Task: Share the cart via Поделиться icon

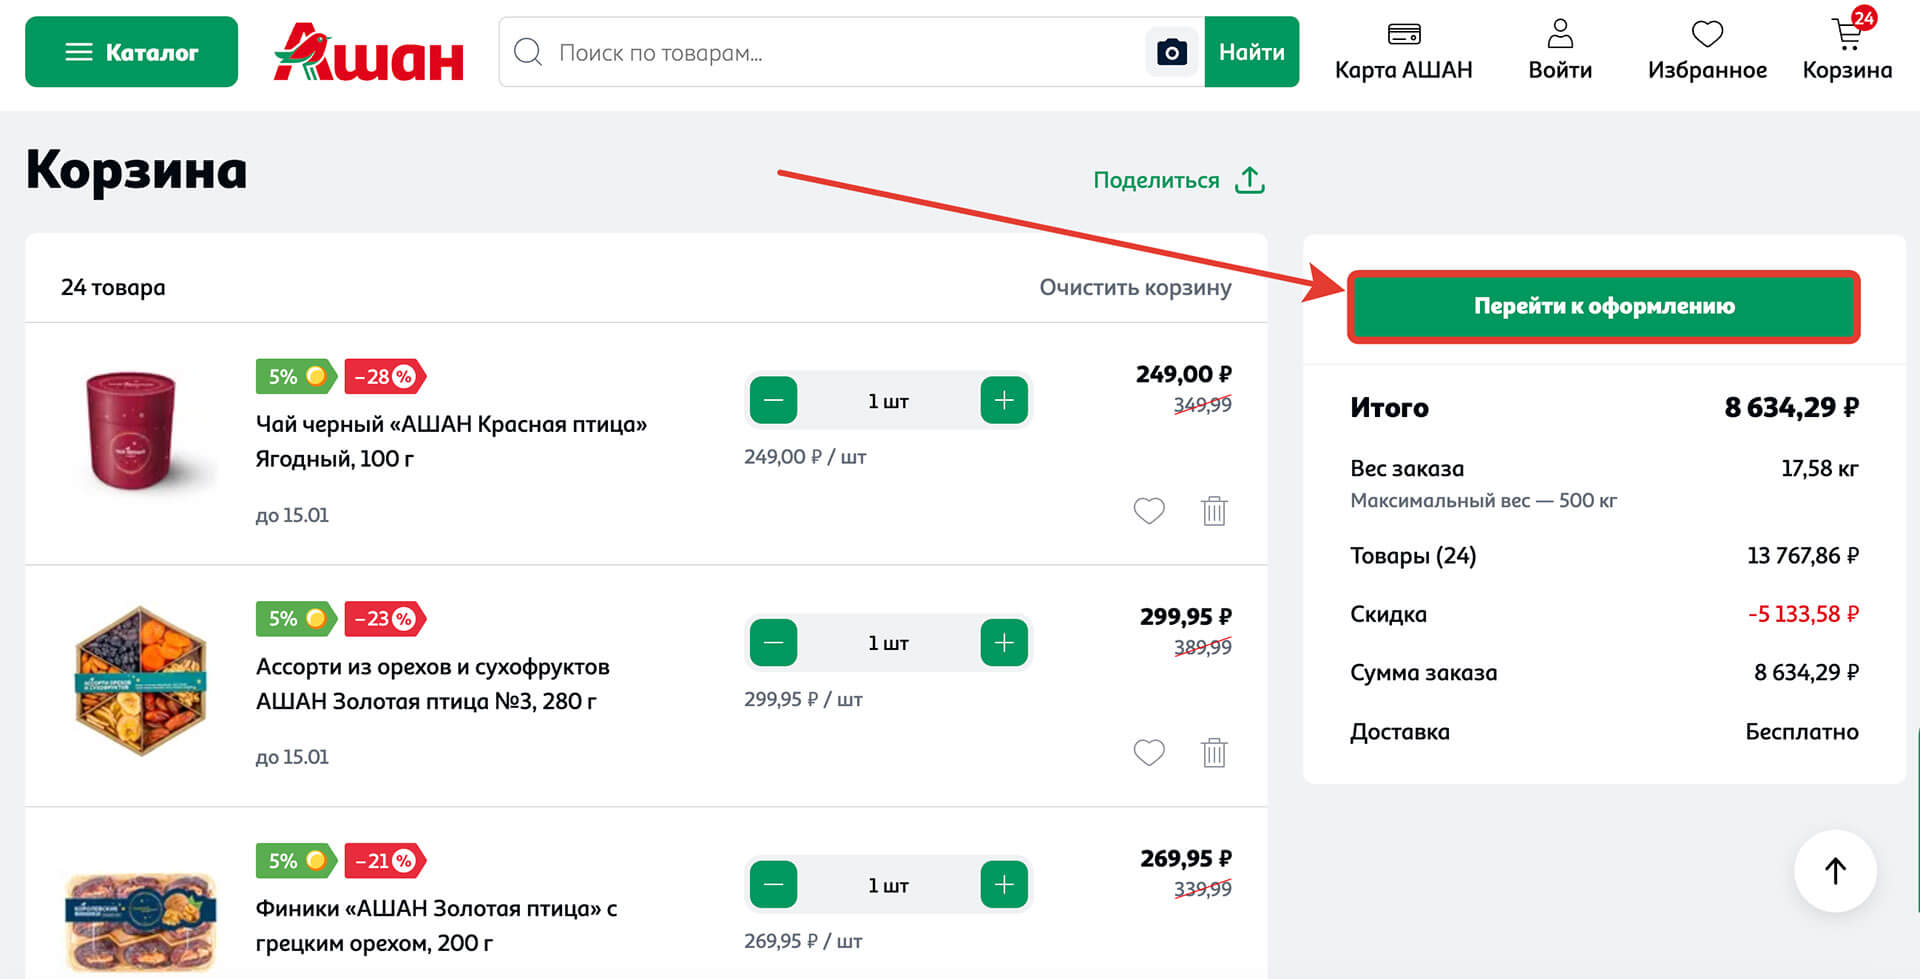Action: pyautogui.click(x=1251, y=179)
